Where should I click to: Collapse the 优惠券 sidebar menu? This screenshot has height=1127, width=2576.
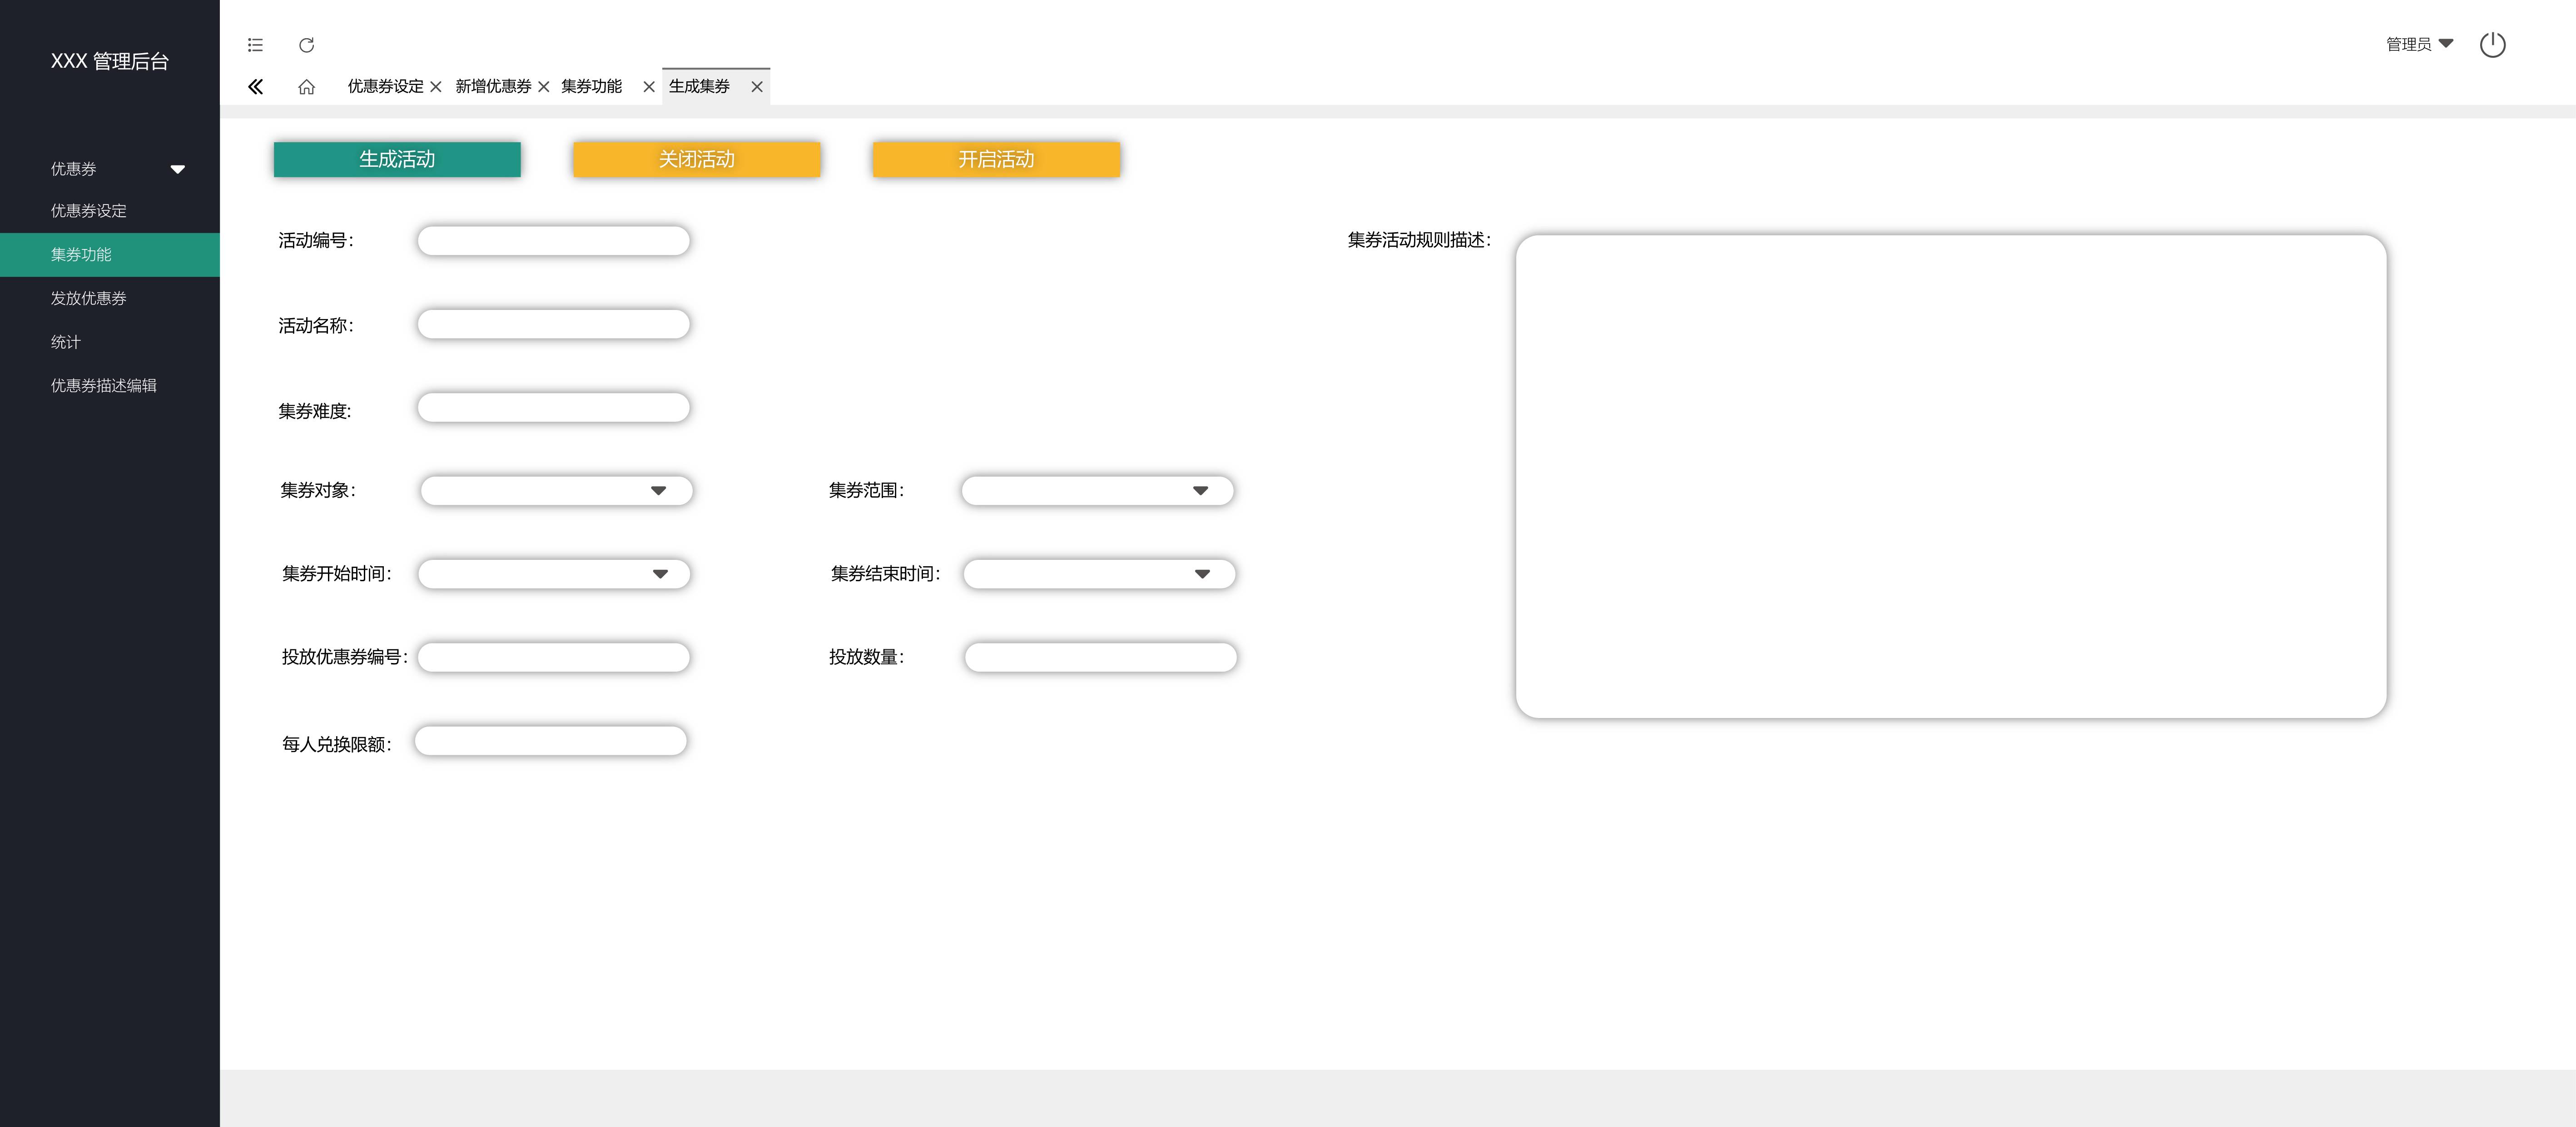177,169
